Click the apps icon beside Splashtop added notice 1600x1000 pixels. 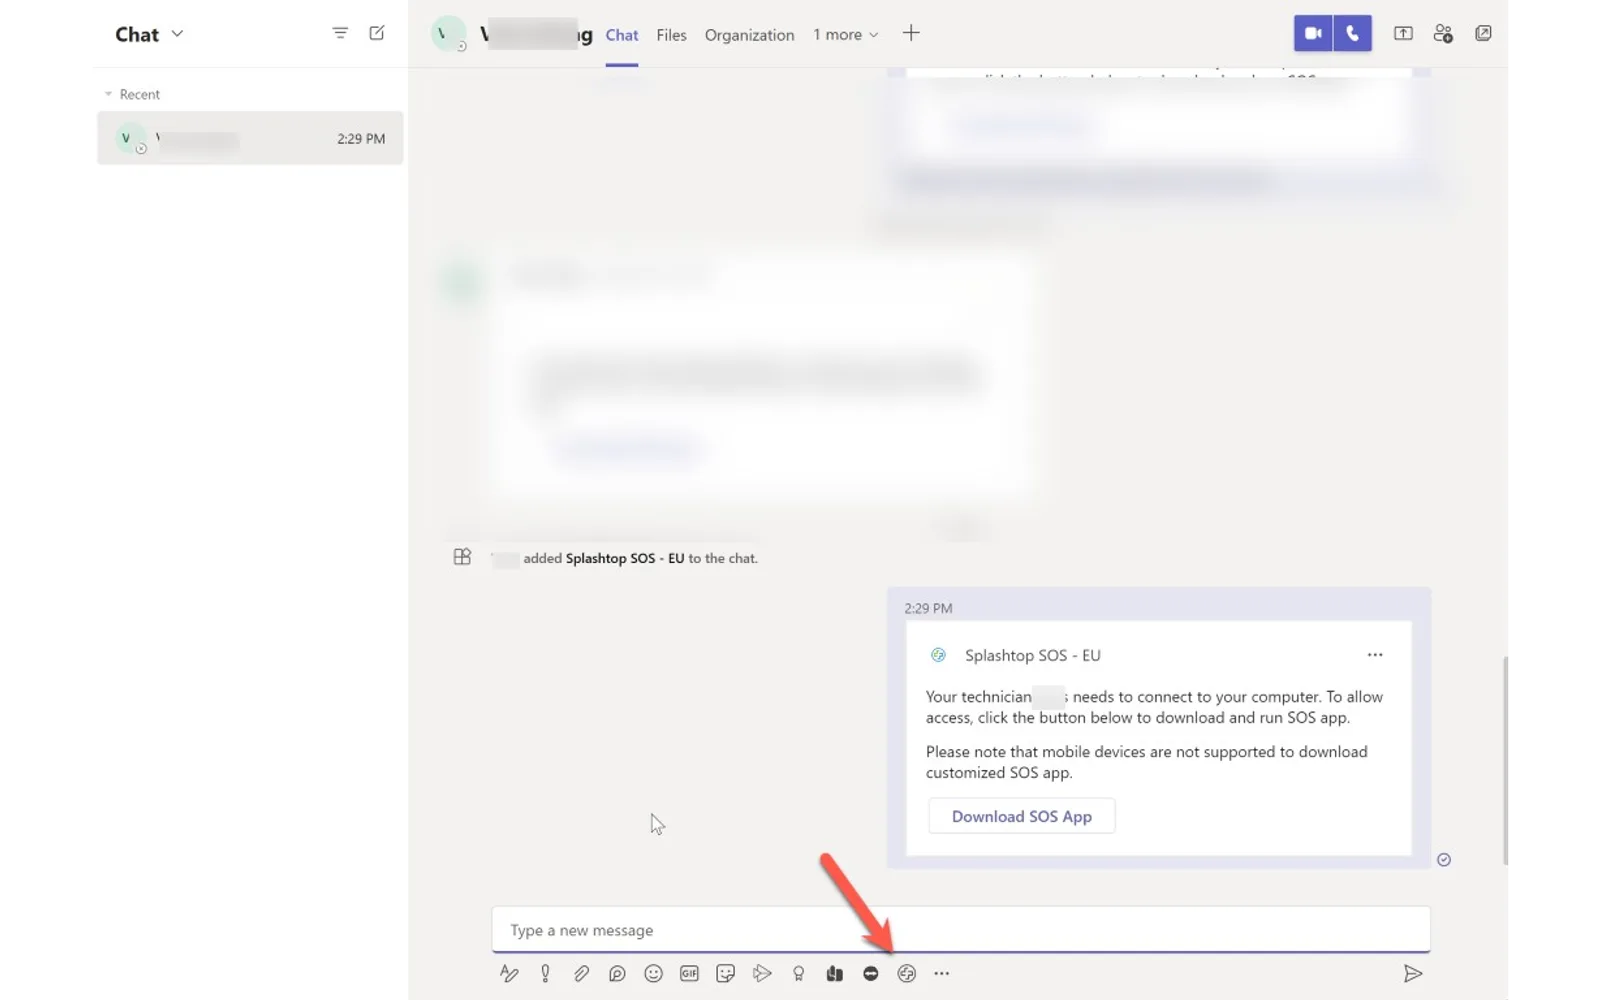click(462, 557)
